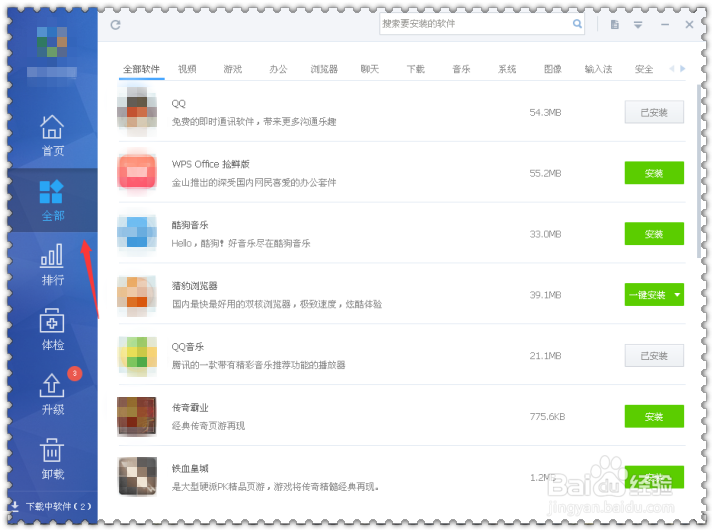Click the QQ title text
Image resolution: width=714 pixels, height=532 pixels.
tap(178, 103)
